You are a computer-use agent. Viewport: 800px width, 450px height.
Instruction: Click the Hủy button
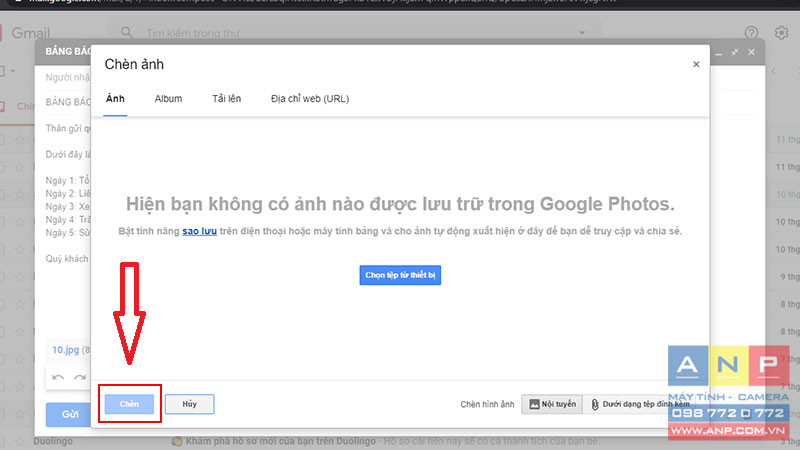point(189,404)
